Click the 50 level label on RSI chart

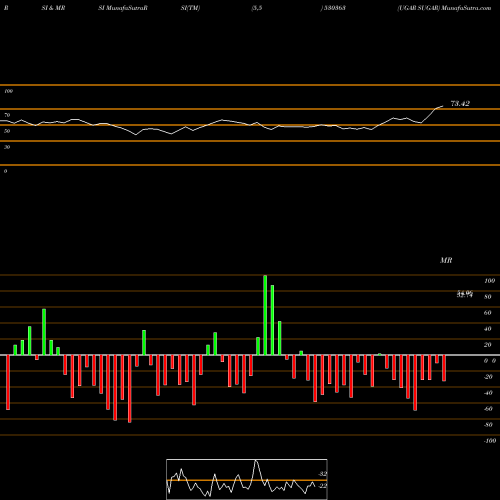point(7,131)
